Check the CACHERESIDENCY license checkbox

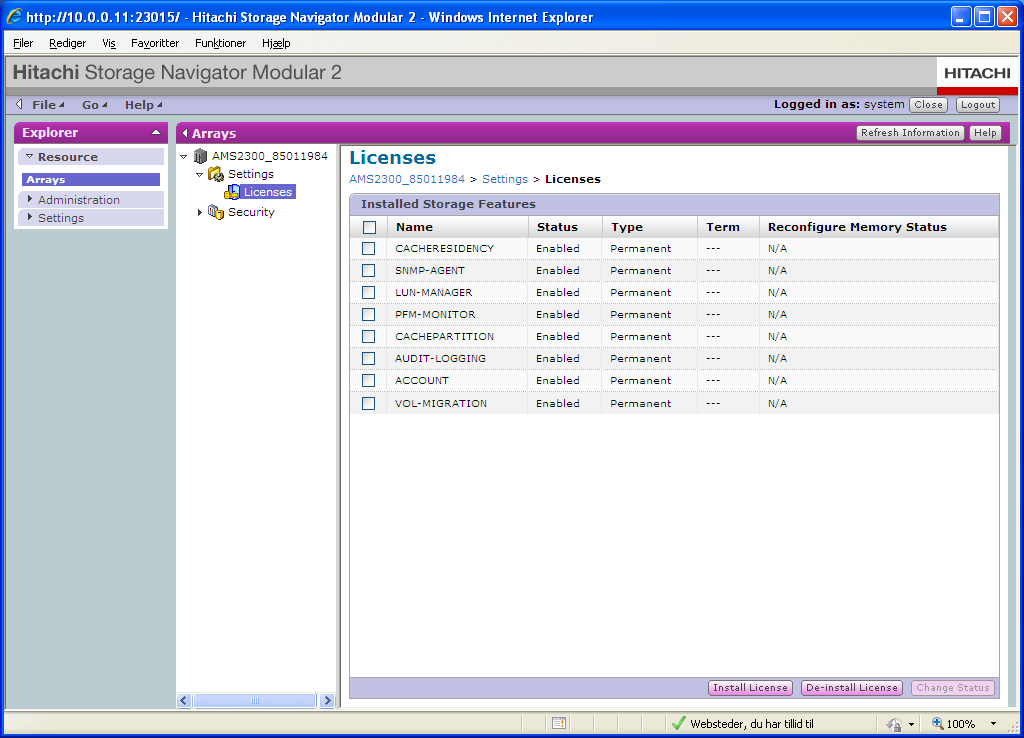[369, 248]
